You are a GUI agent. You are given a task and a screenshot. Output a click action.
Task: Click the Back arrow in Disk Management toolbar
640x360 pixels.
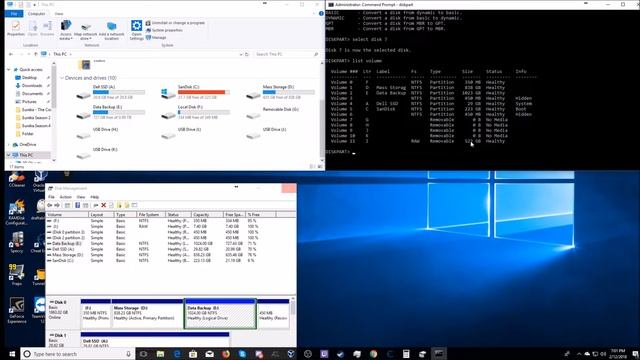click(x=50, y=205)
